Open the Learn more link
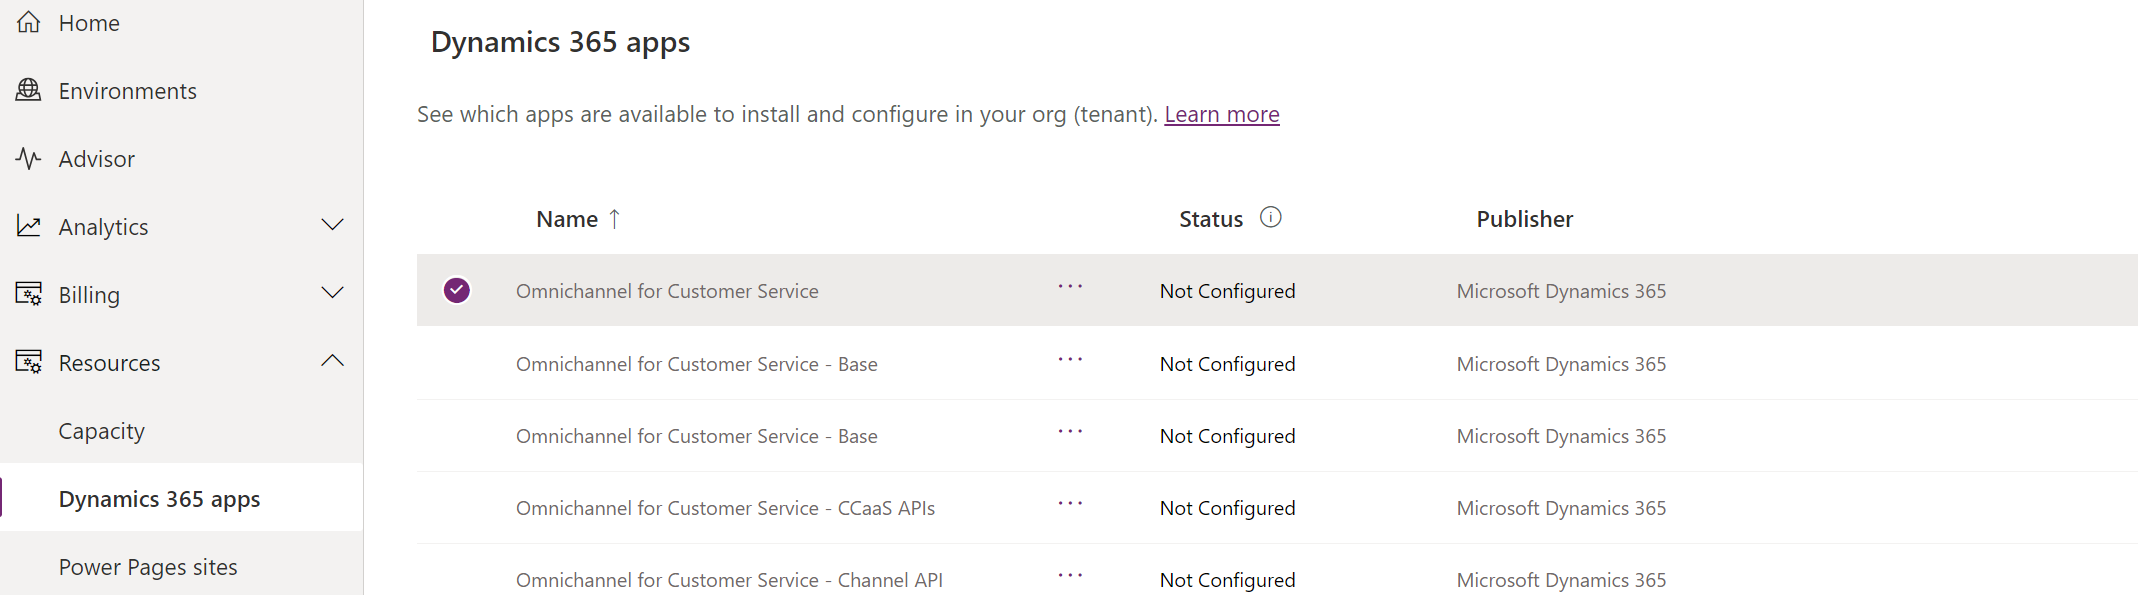Image resolution: width=2138 pixels, height=595 pixels. [1221, 114]
